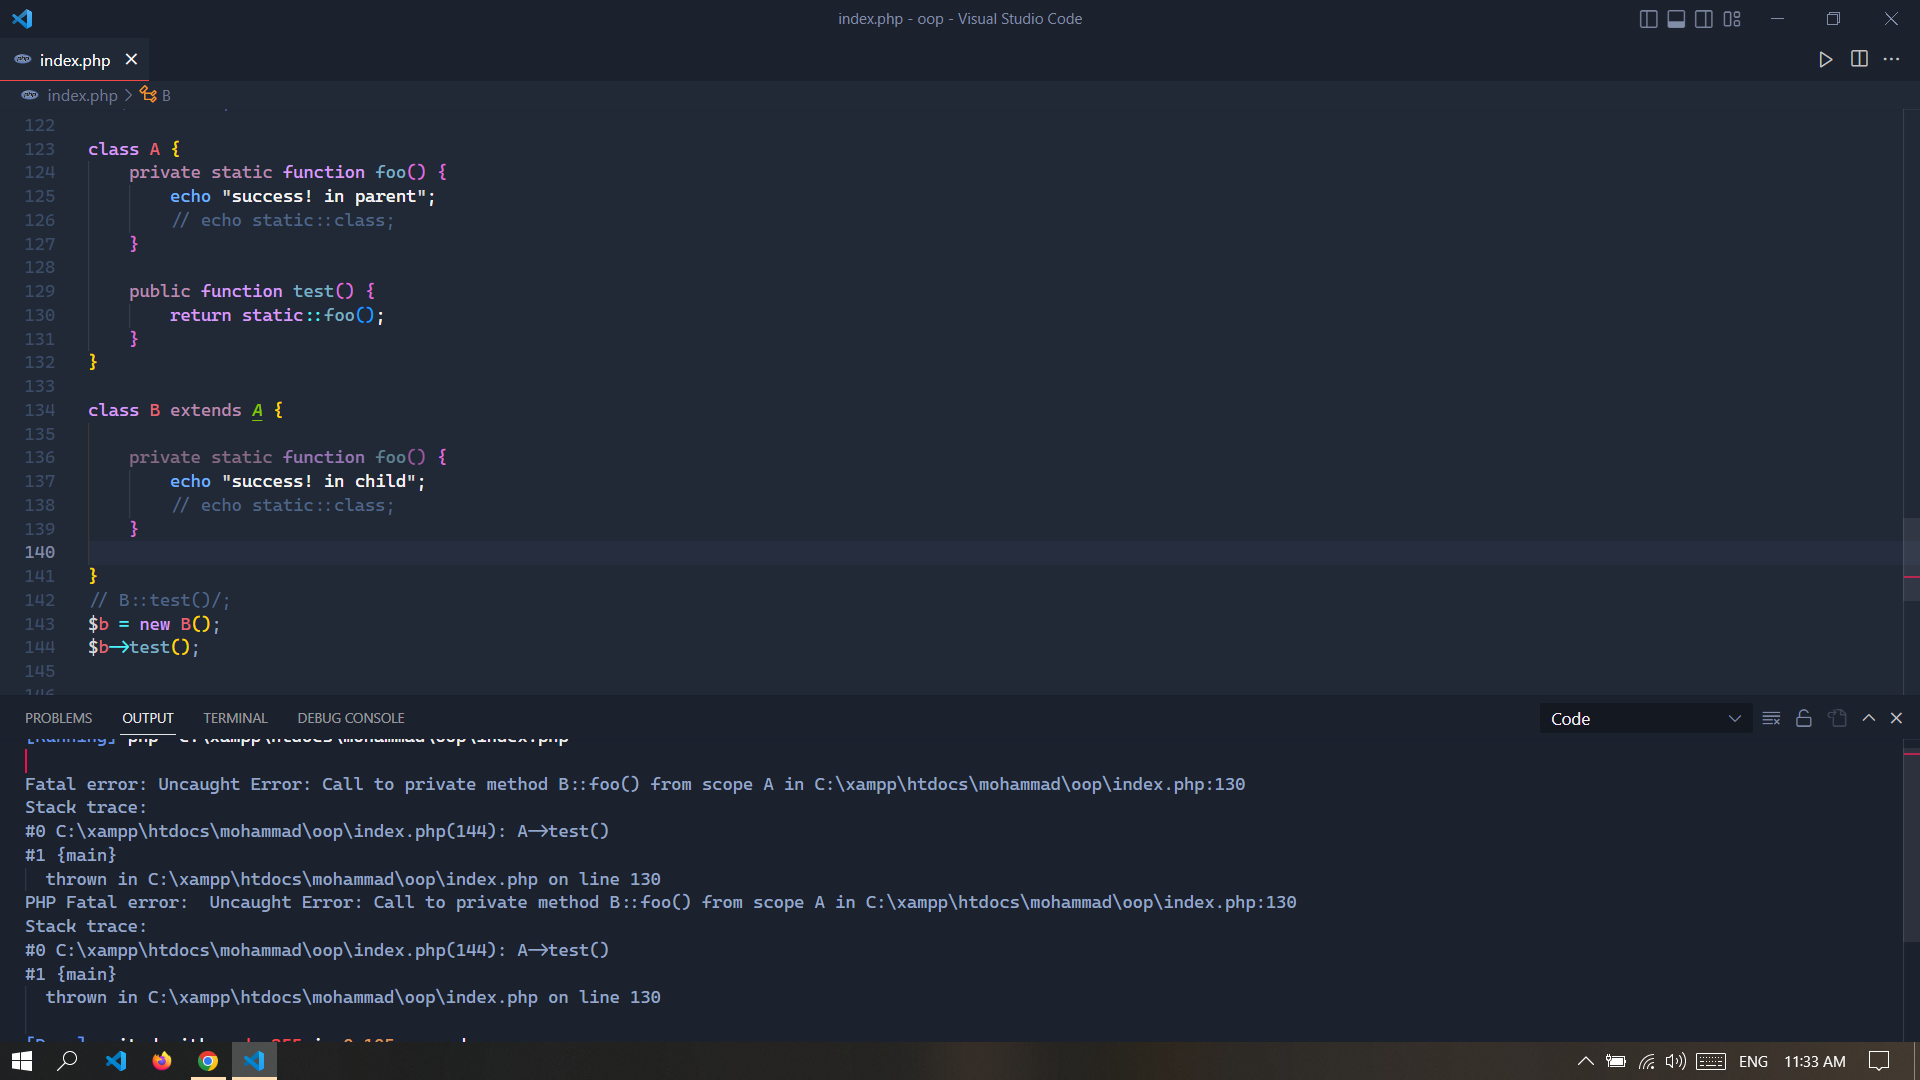Click editor vertical scrollbar slider
The height and width of the screenshot is (1080, 1920).
coord(1911,560)
